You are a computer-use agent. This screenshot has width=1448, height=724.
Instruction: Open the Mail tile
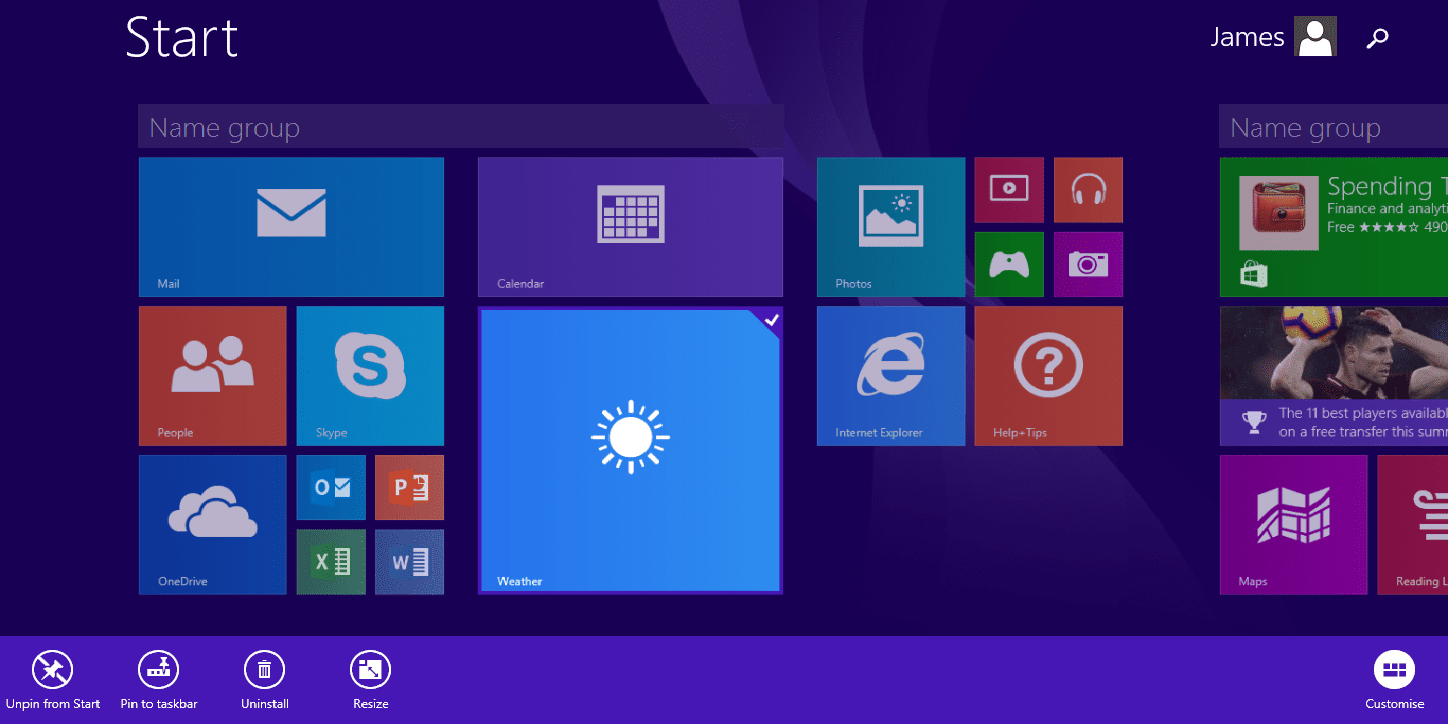click(x=291, y=227)
